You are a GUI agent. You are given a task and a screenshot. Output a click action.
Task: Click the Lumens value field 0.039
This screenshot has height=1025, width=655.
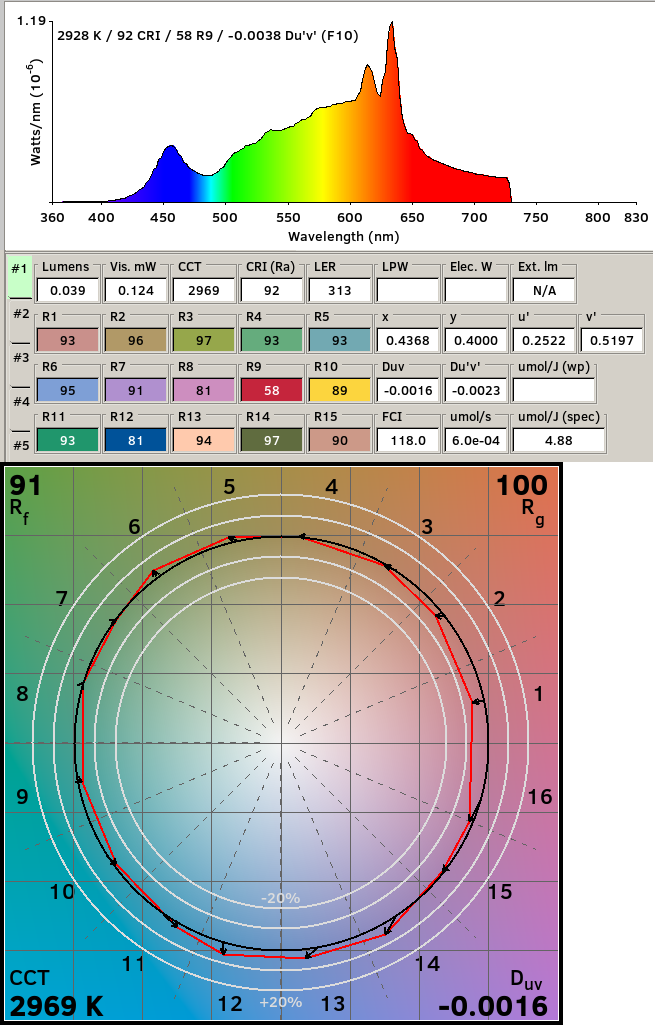tap(68, 290)
